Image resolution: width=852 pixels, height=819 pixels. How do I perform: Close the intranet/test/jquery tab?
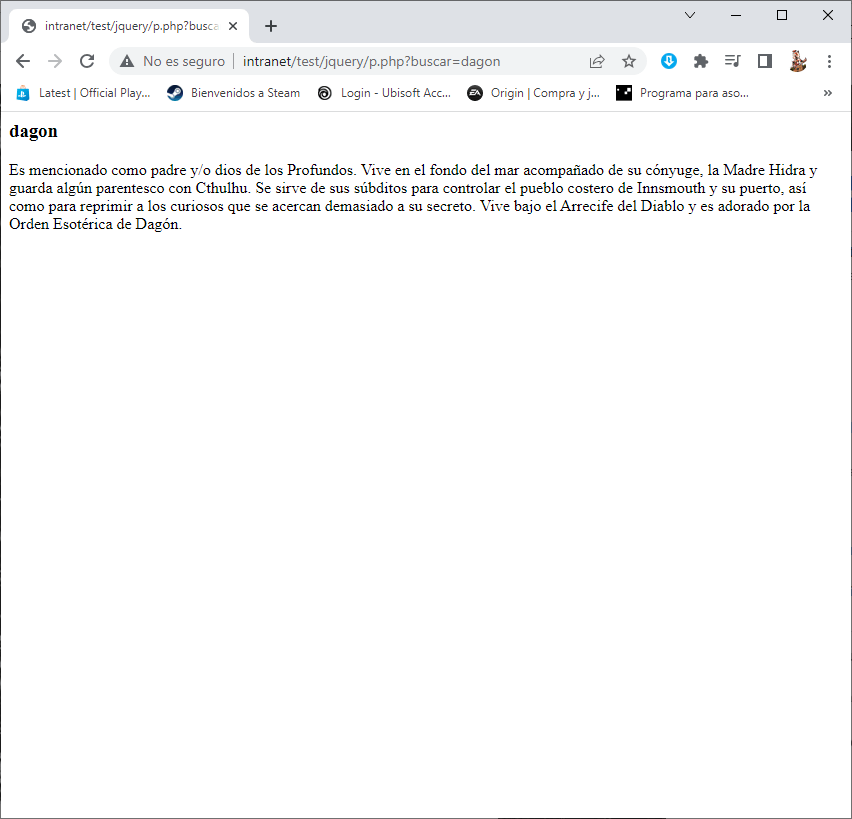232,26
